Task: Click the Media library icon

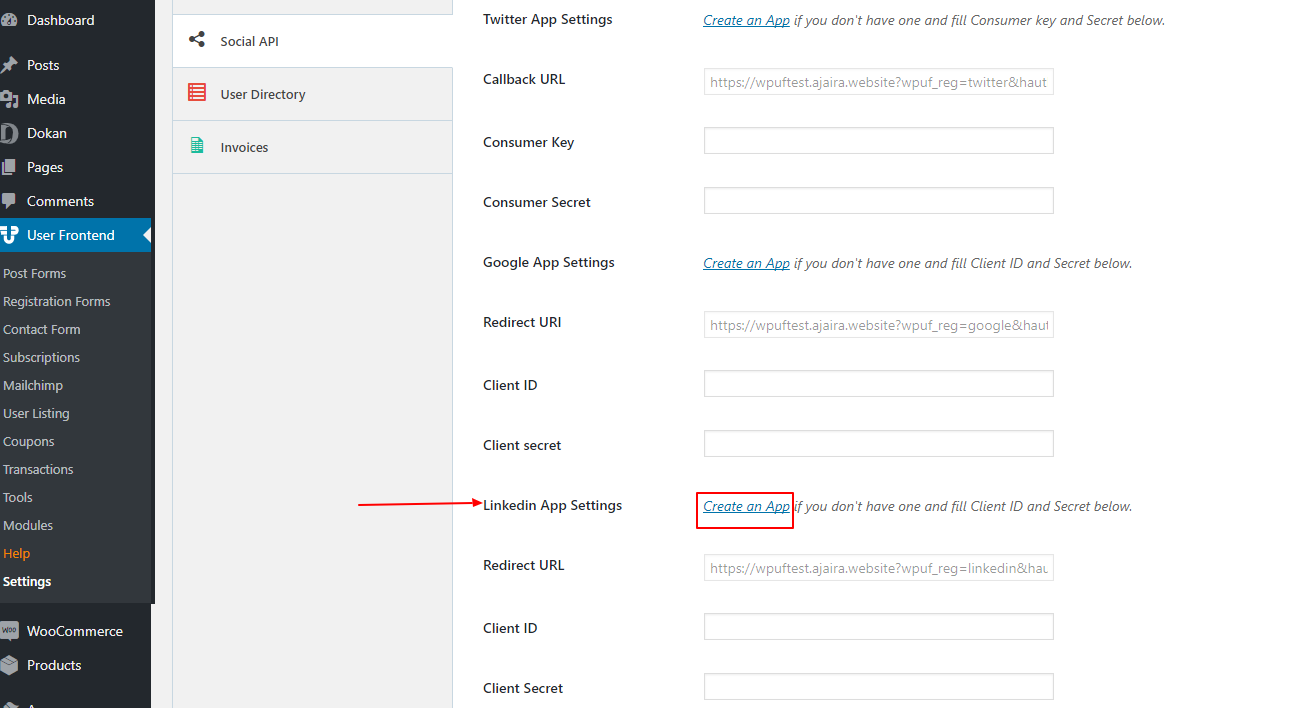Action: pyautogui.click(x=9, y=99)
